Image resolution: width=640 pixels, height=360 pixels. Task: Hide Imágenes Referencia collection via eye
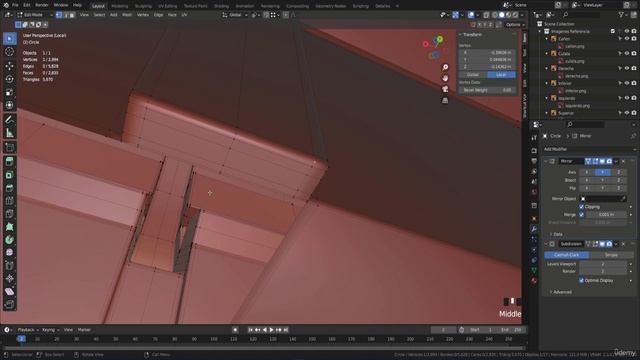[x=627, y=31]
